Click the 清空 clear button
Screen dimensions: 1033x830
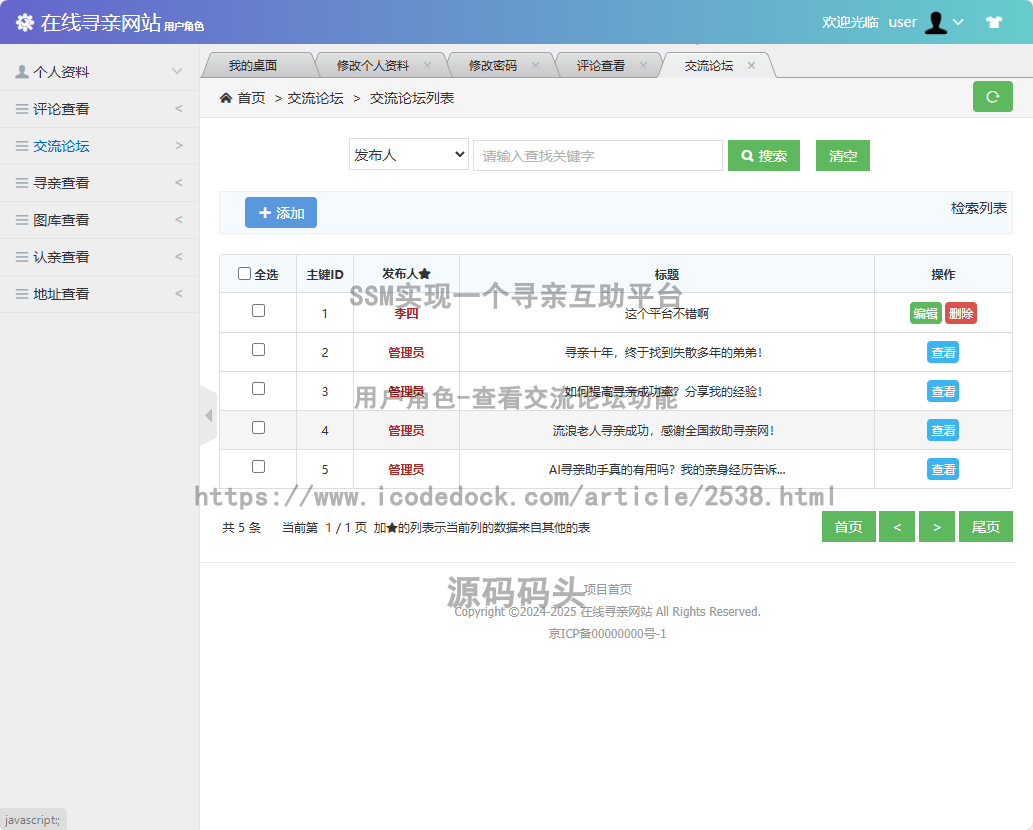843,155
